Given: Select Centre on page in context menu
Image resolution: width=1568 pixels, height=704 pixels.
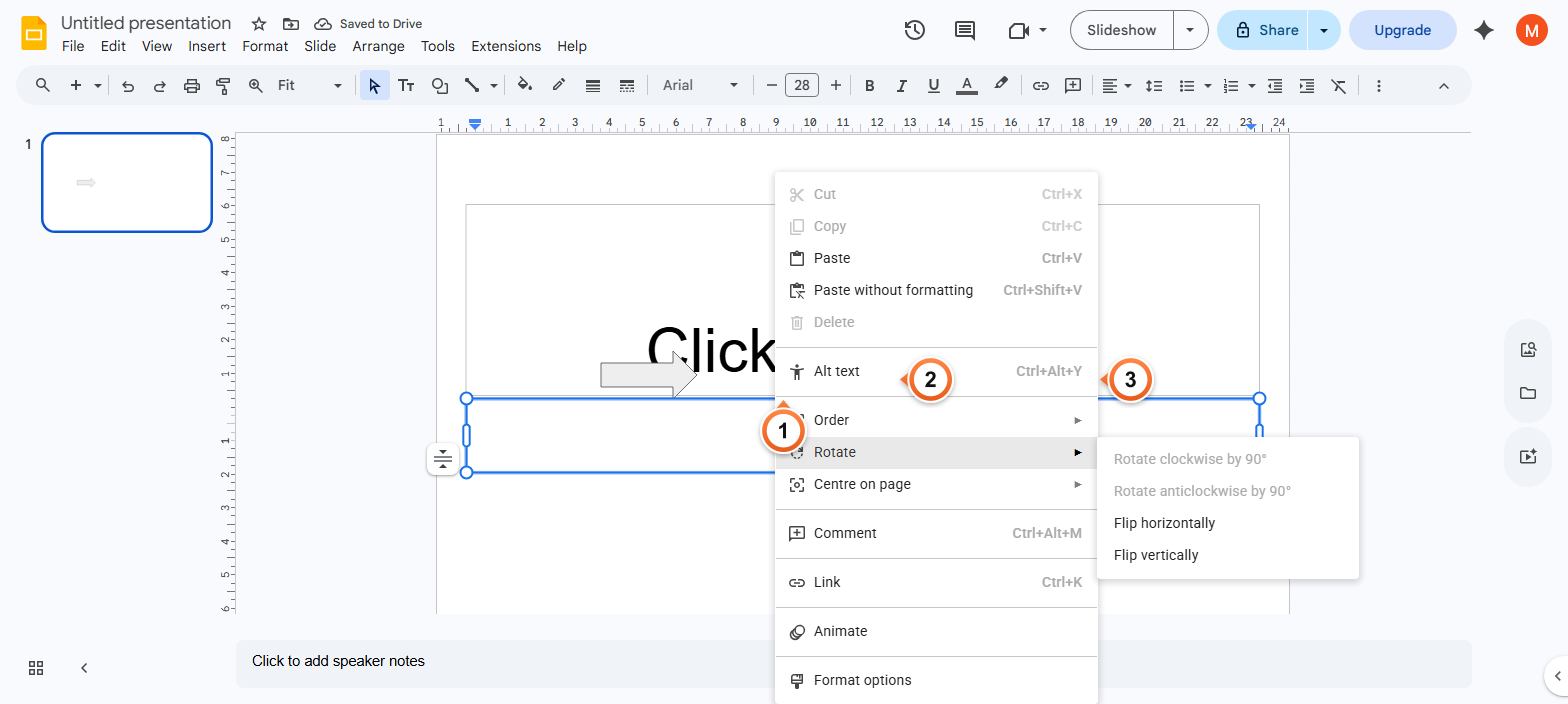Looking at the screenshot, I should 936,484.
